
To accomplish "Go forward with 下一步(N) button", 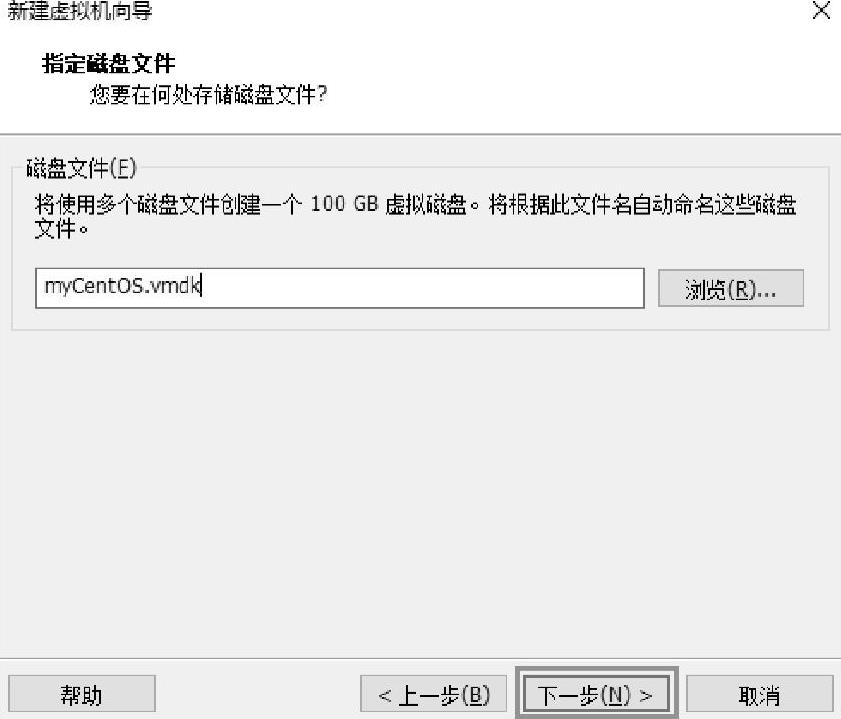I will point(596,695).
